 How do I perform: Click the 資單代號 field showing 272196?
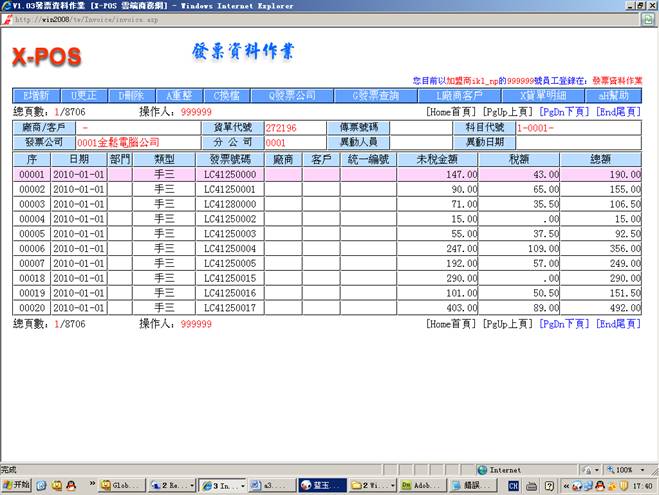point(295,128)
